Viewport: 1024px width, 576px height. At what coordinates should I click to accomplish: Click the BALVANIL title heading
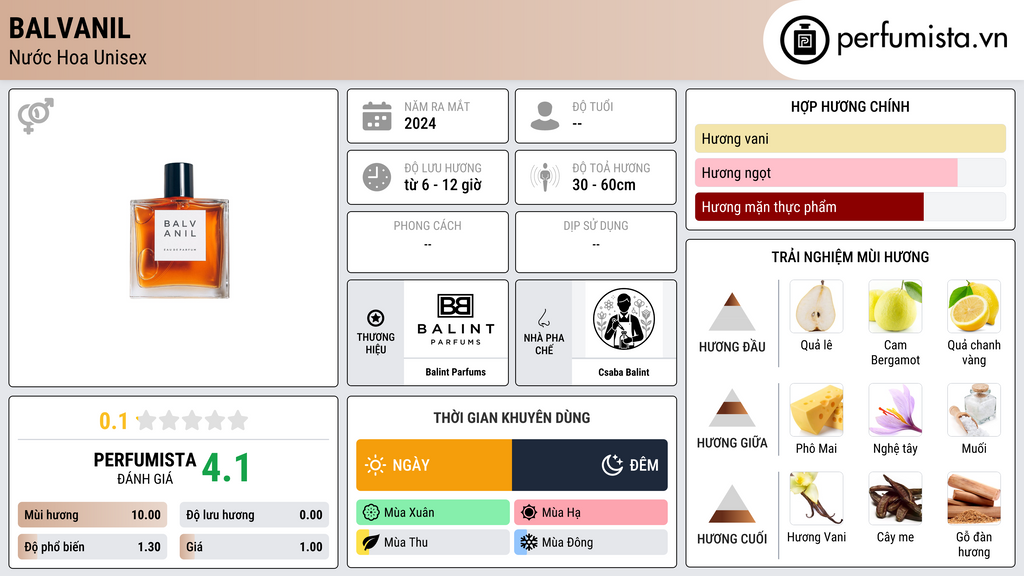70,29
